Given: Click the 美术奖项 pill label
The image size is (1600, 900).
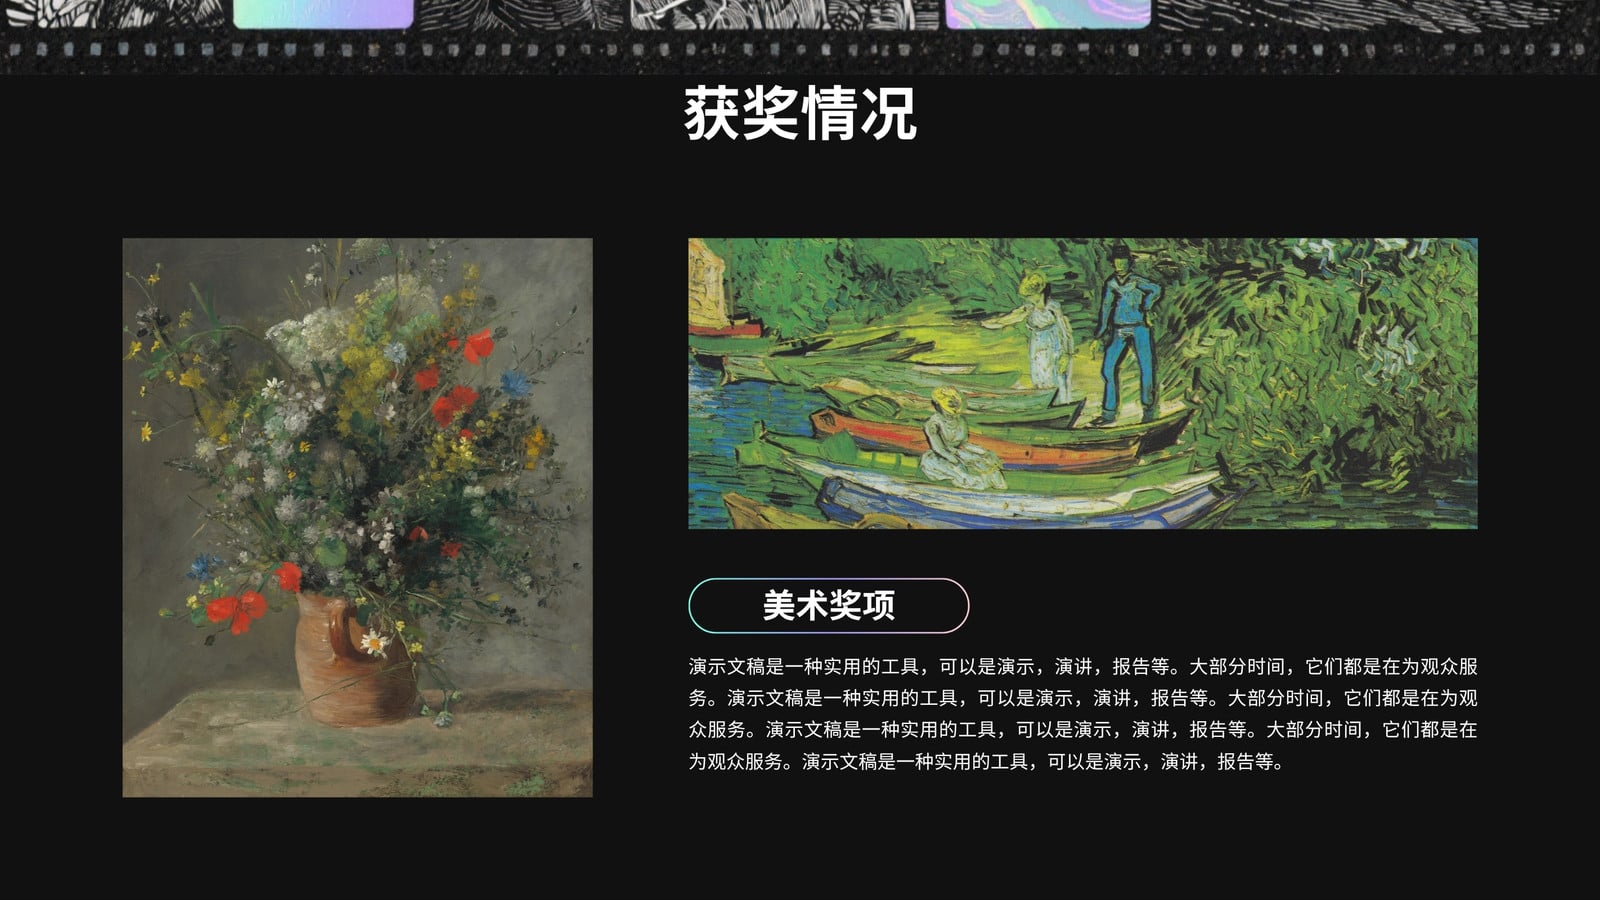Looking at the screenshot, I should click(x=828, y=606).
